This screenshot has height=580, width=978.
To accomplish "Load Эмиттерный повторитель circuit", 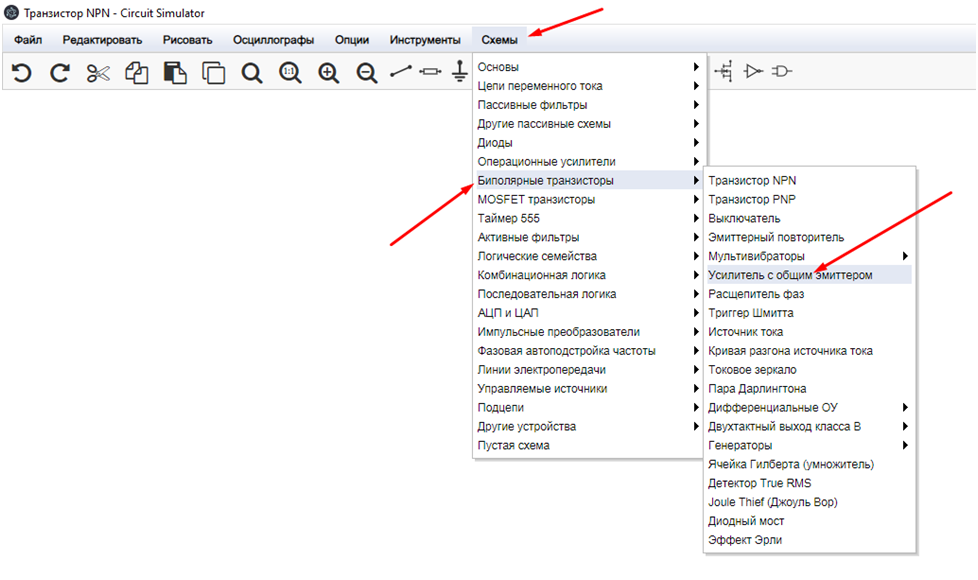I will tap(809, 237).
